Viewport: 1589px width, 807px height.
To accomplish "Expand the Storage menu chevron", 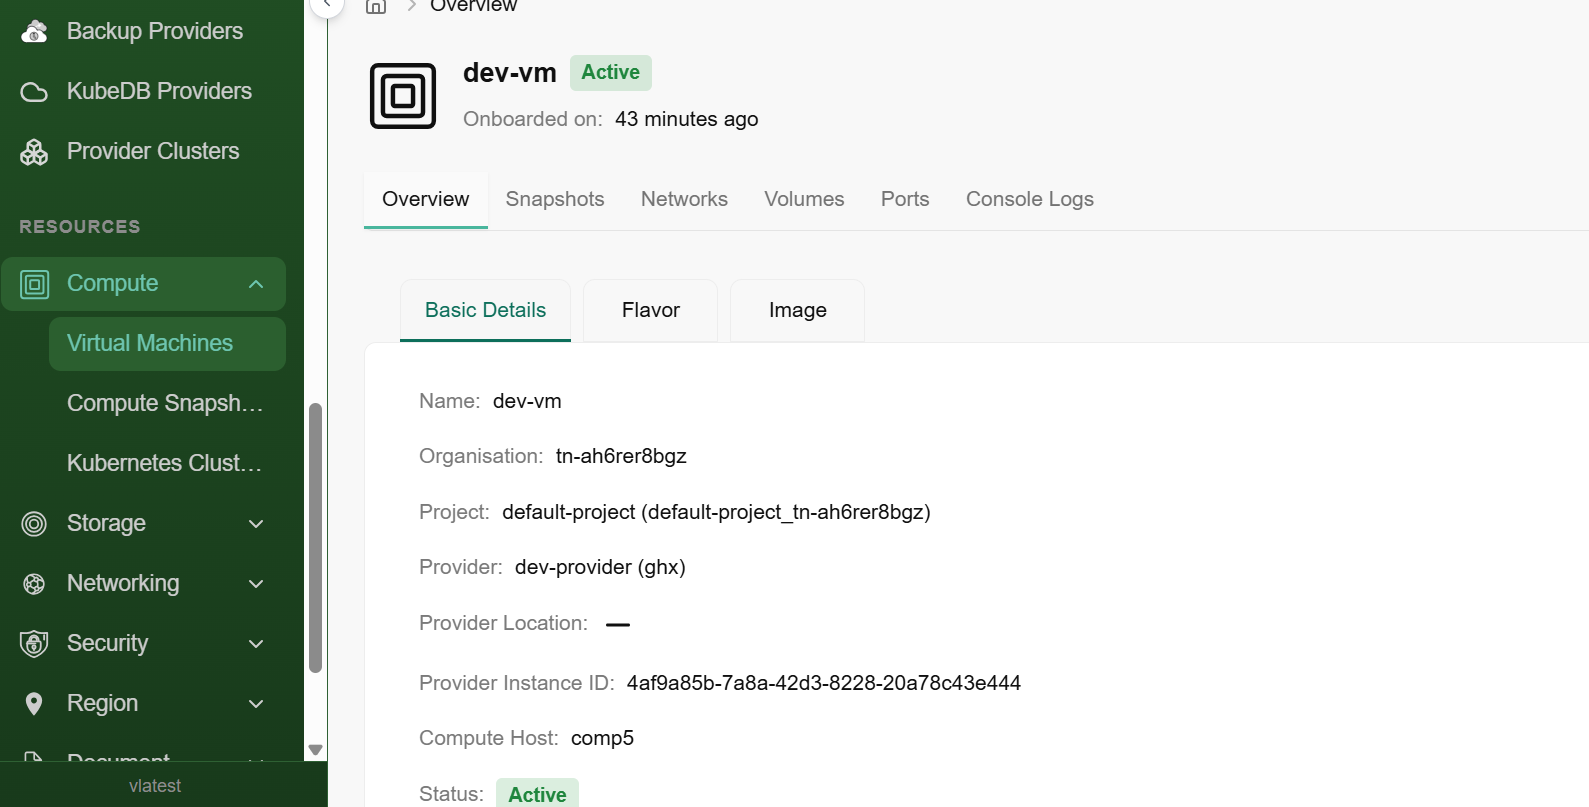I will coord(256,524).
